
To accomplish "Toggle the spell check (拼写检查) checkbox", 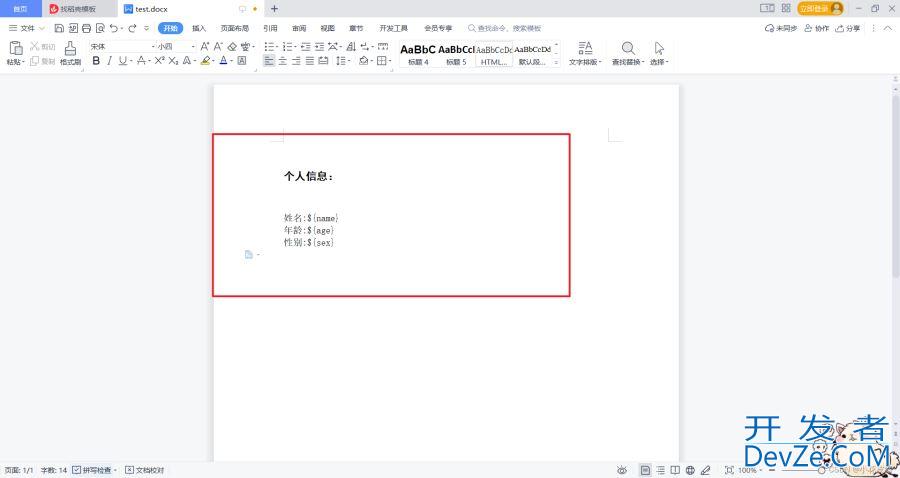I will [76, 470].
